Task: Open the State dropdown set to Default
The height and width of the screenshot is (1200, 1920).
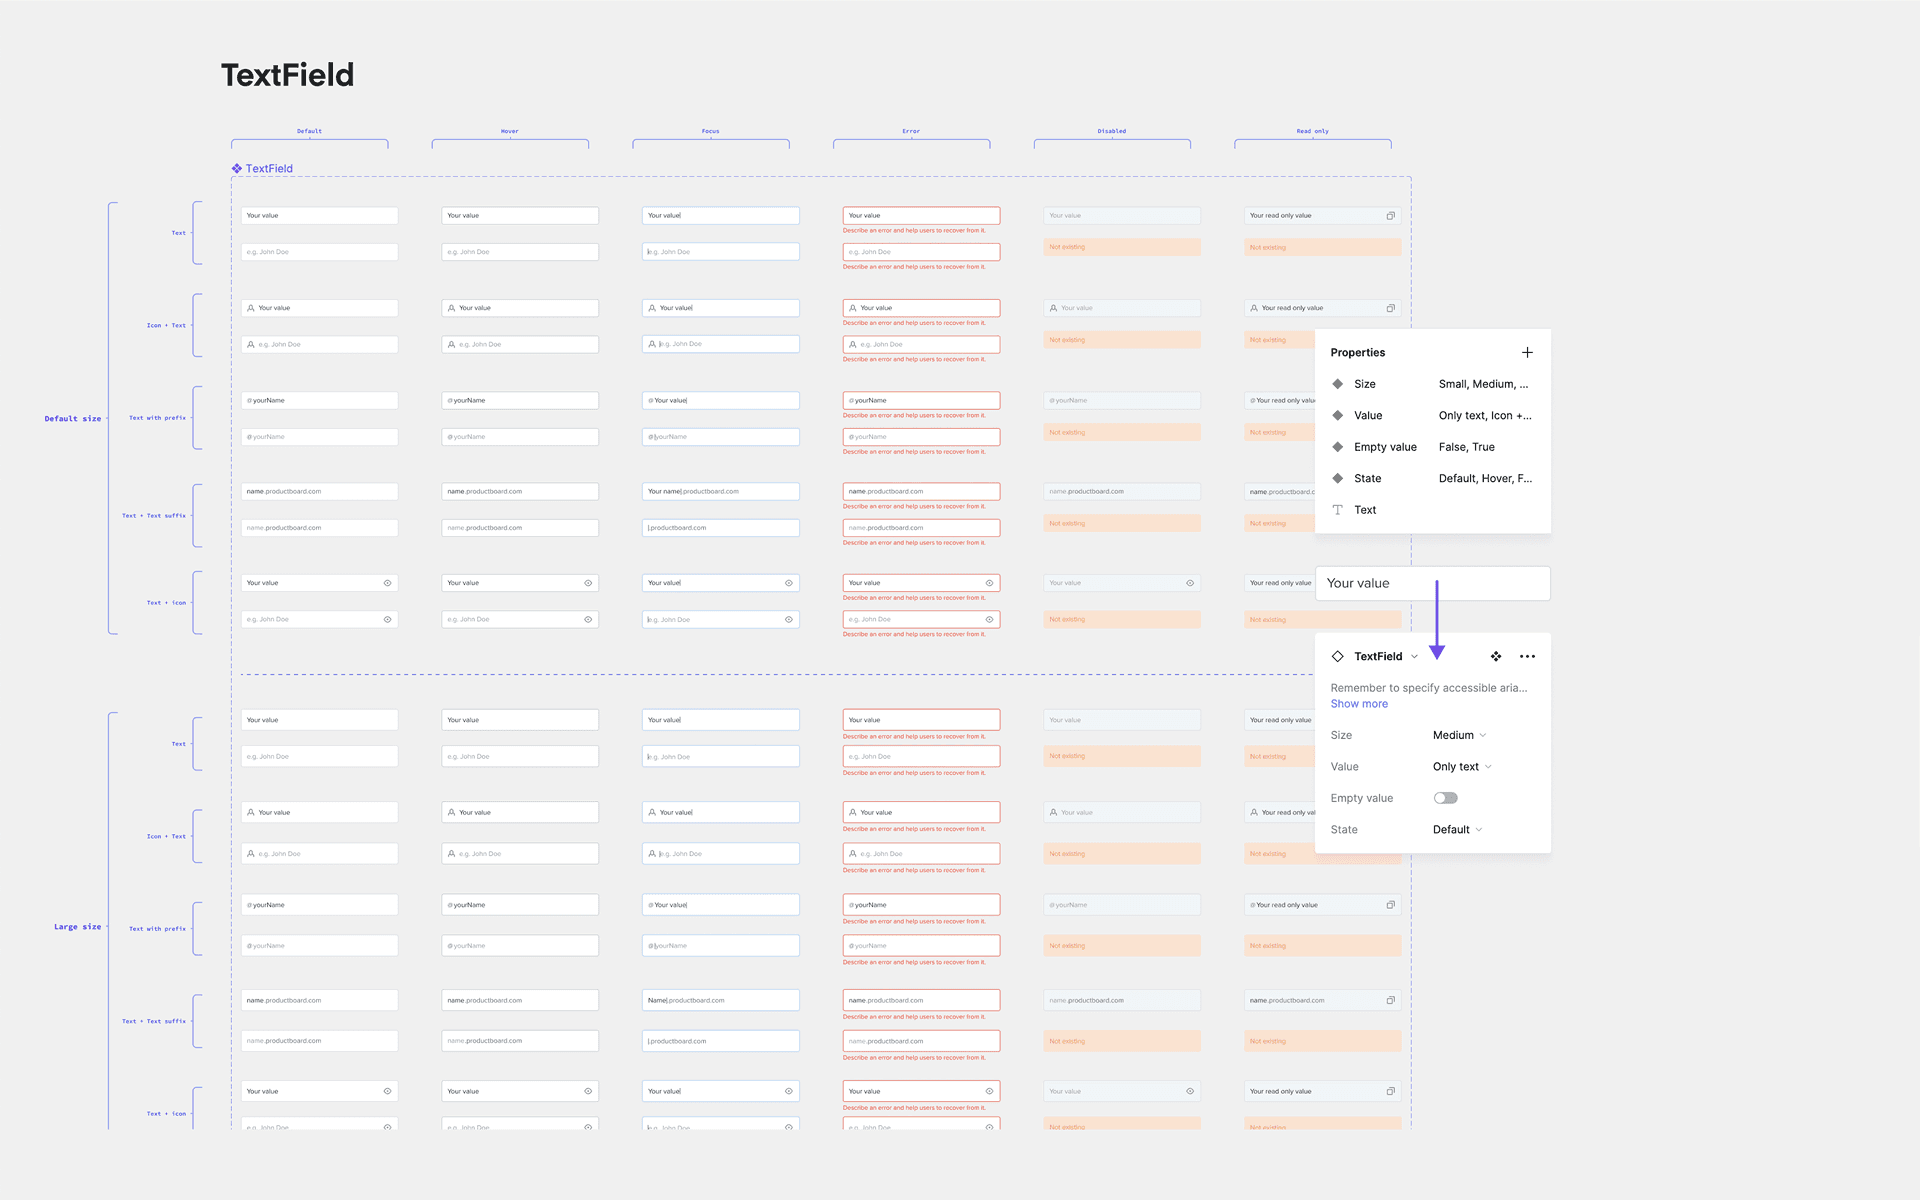Action: click(x=1457, y=830)
